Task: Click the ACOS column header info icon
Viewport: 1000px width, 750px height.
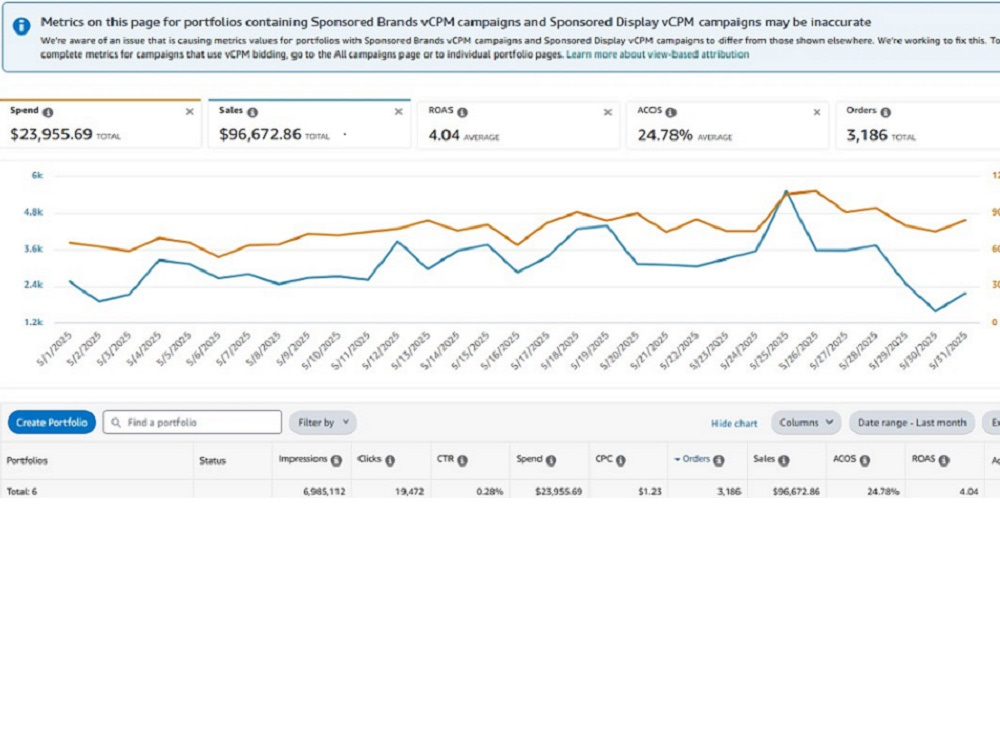Action: 865,460
